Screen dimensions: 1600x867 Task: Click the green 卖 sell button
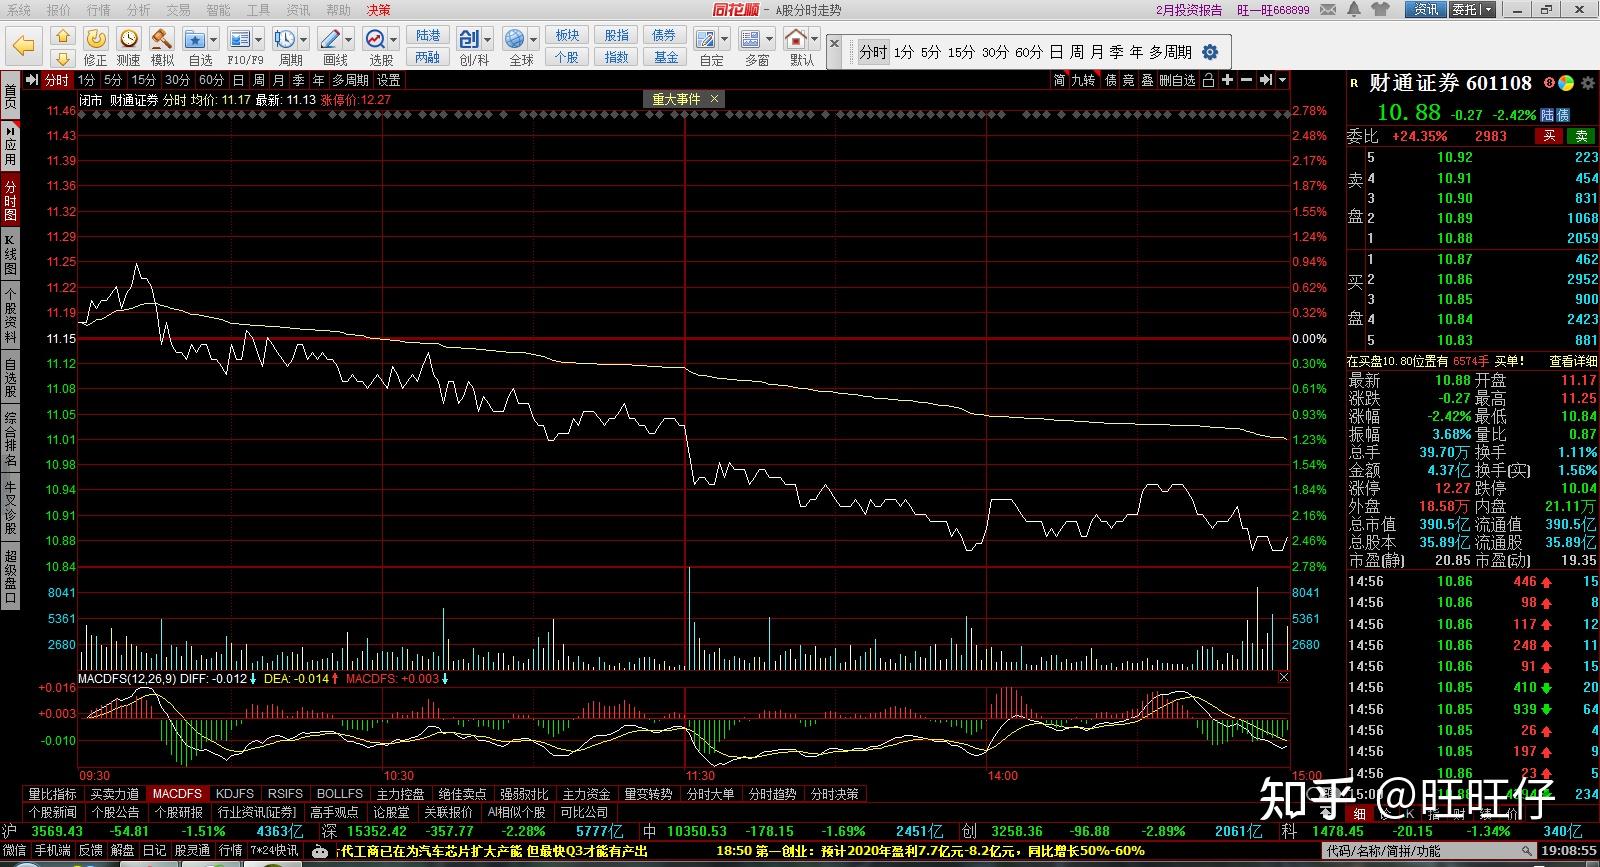1581,136
